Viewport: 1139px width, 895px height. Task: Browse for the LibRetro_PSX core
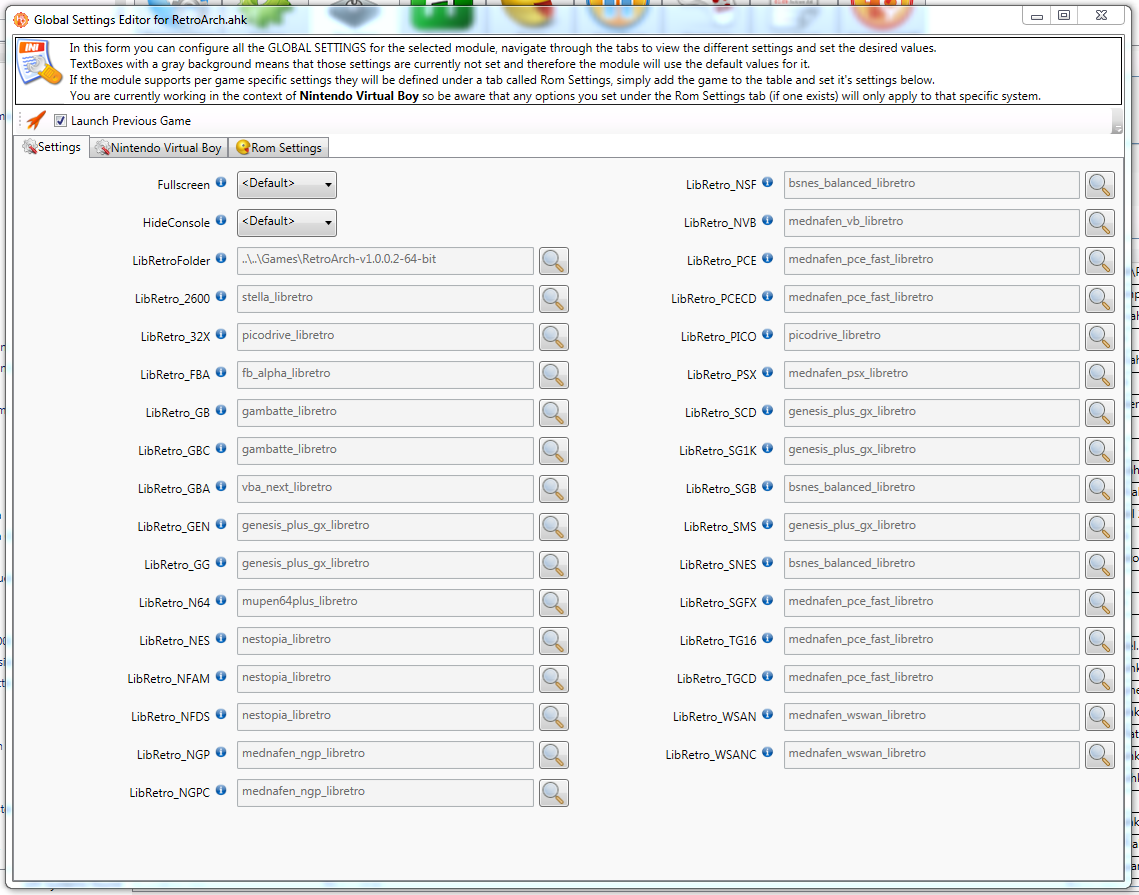(1100, 375)
